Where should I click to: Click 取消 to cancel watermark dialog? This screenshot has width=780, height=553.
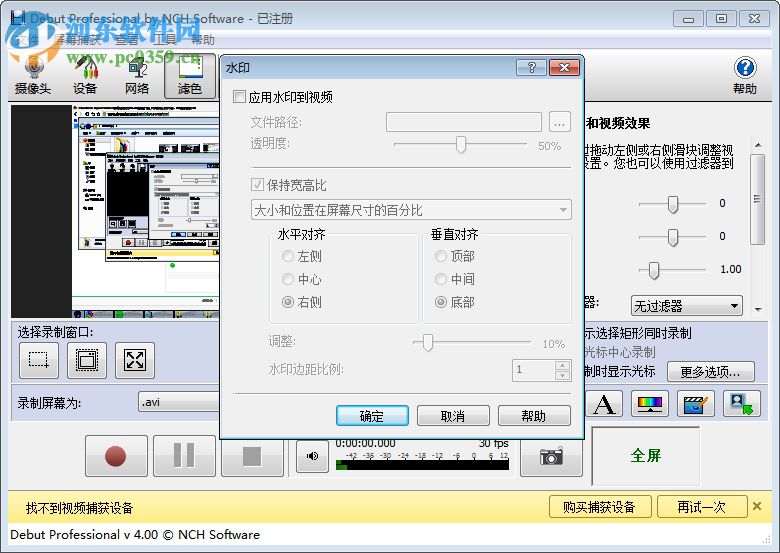pyautogui.click(x=453, y=416)
